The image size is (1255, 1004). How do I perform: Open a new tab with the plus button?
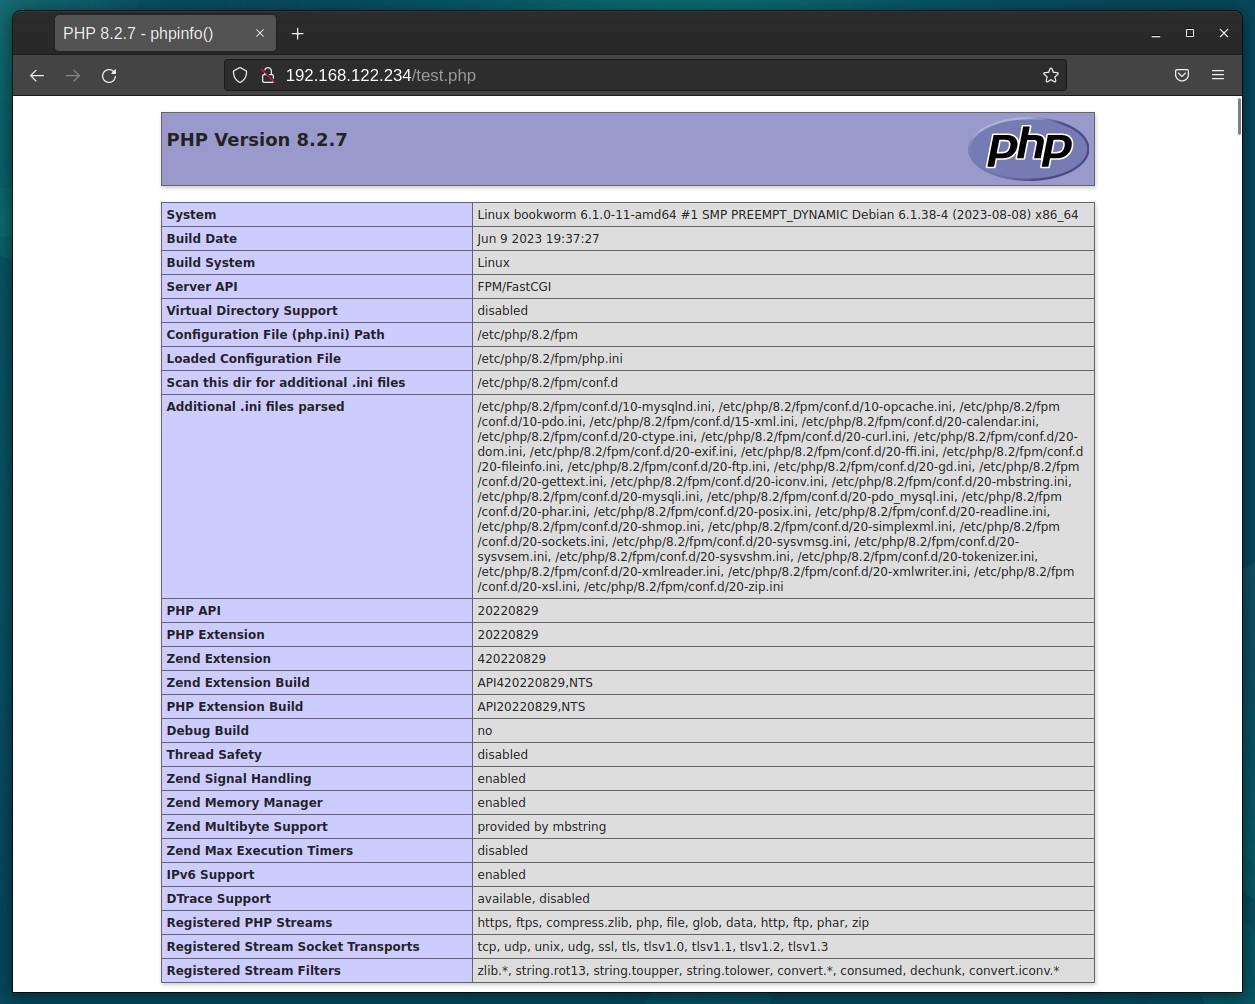pyautogui.click(x=297, y=33)
